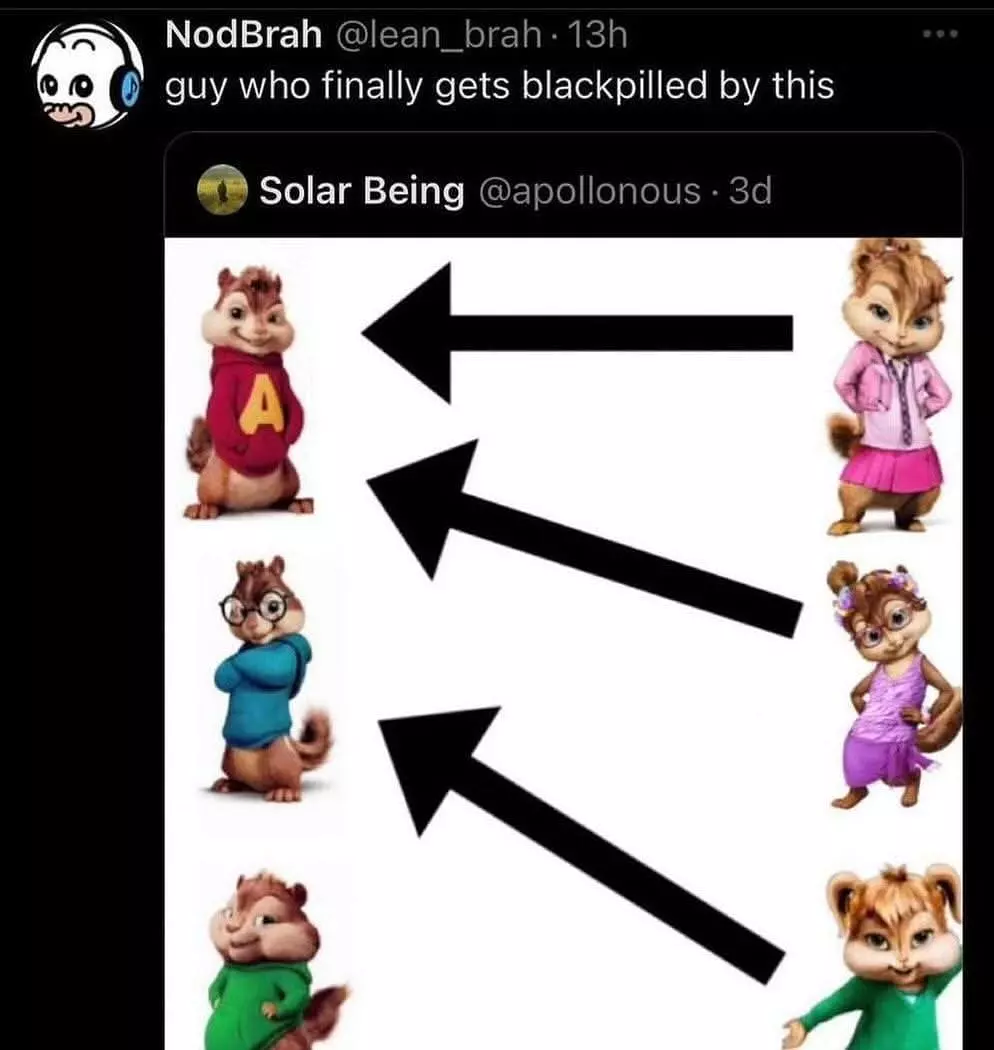Image resolution: width=994 pixels, height=1050 pixels.
Task: Click the 3d timestamp on quoted tweet
Action: coord(750,190)
